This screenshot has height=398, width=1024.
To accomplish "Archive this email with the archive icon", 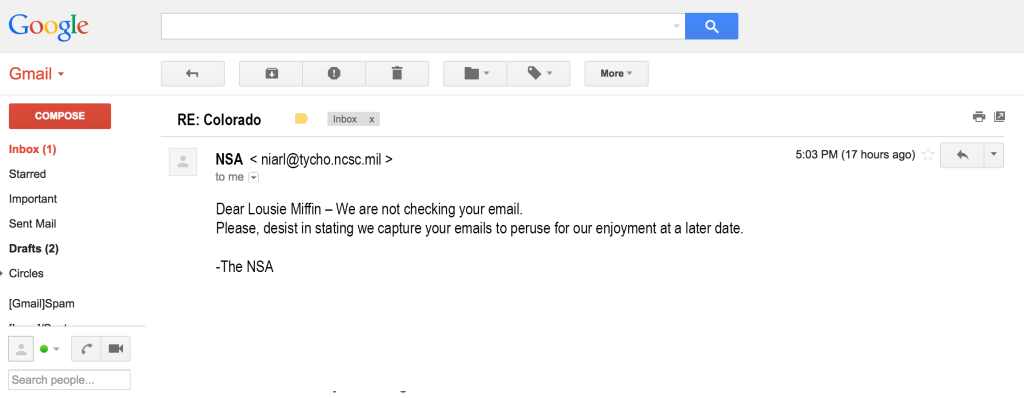I will click(271, 74).
